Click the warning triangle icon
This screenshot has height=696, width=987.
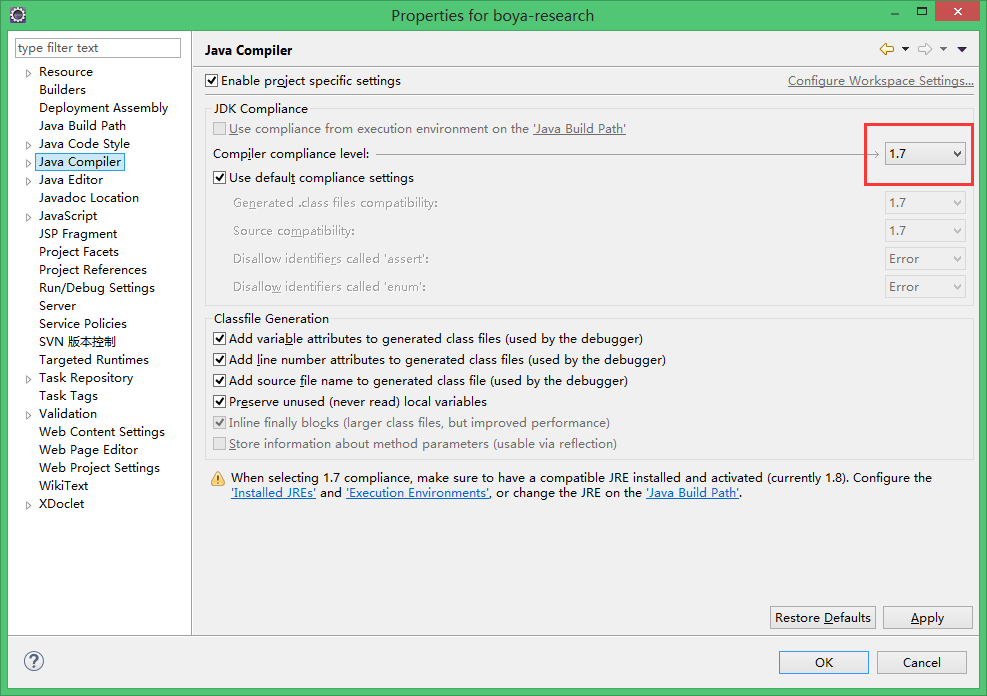click(218, 479)
